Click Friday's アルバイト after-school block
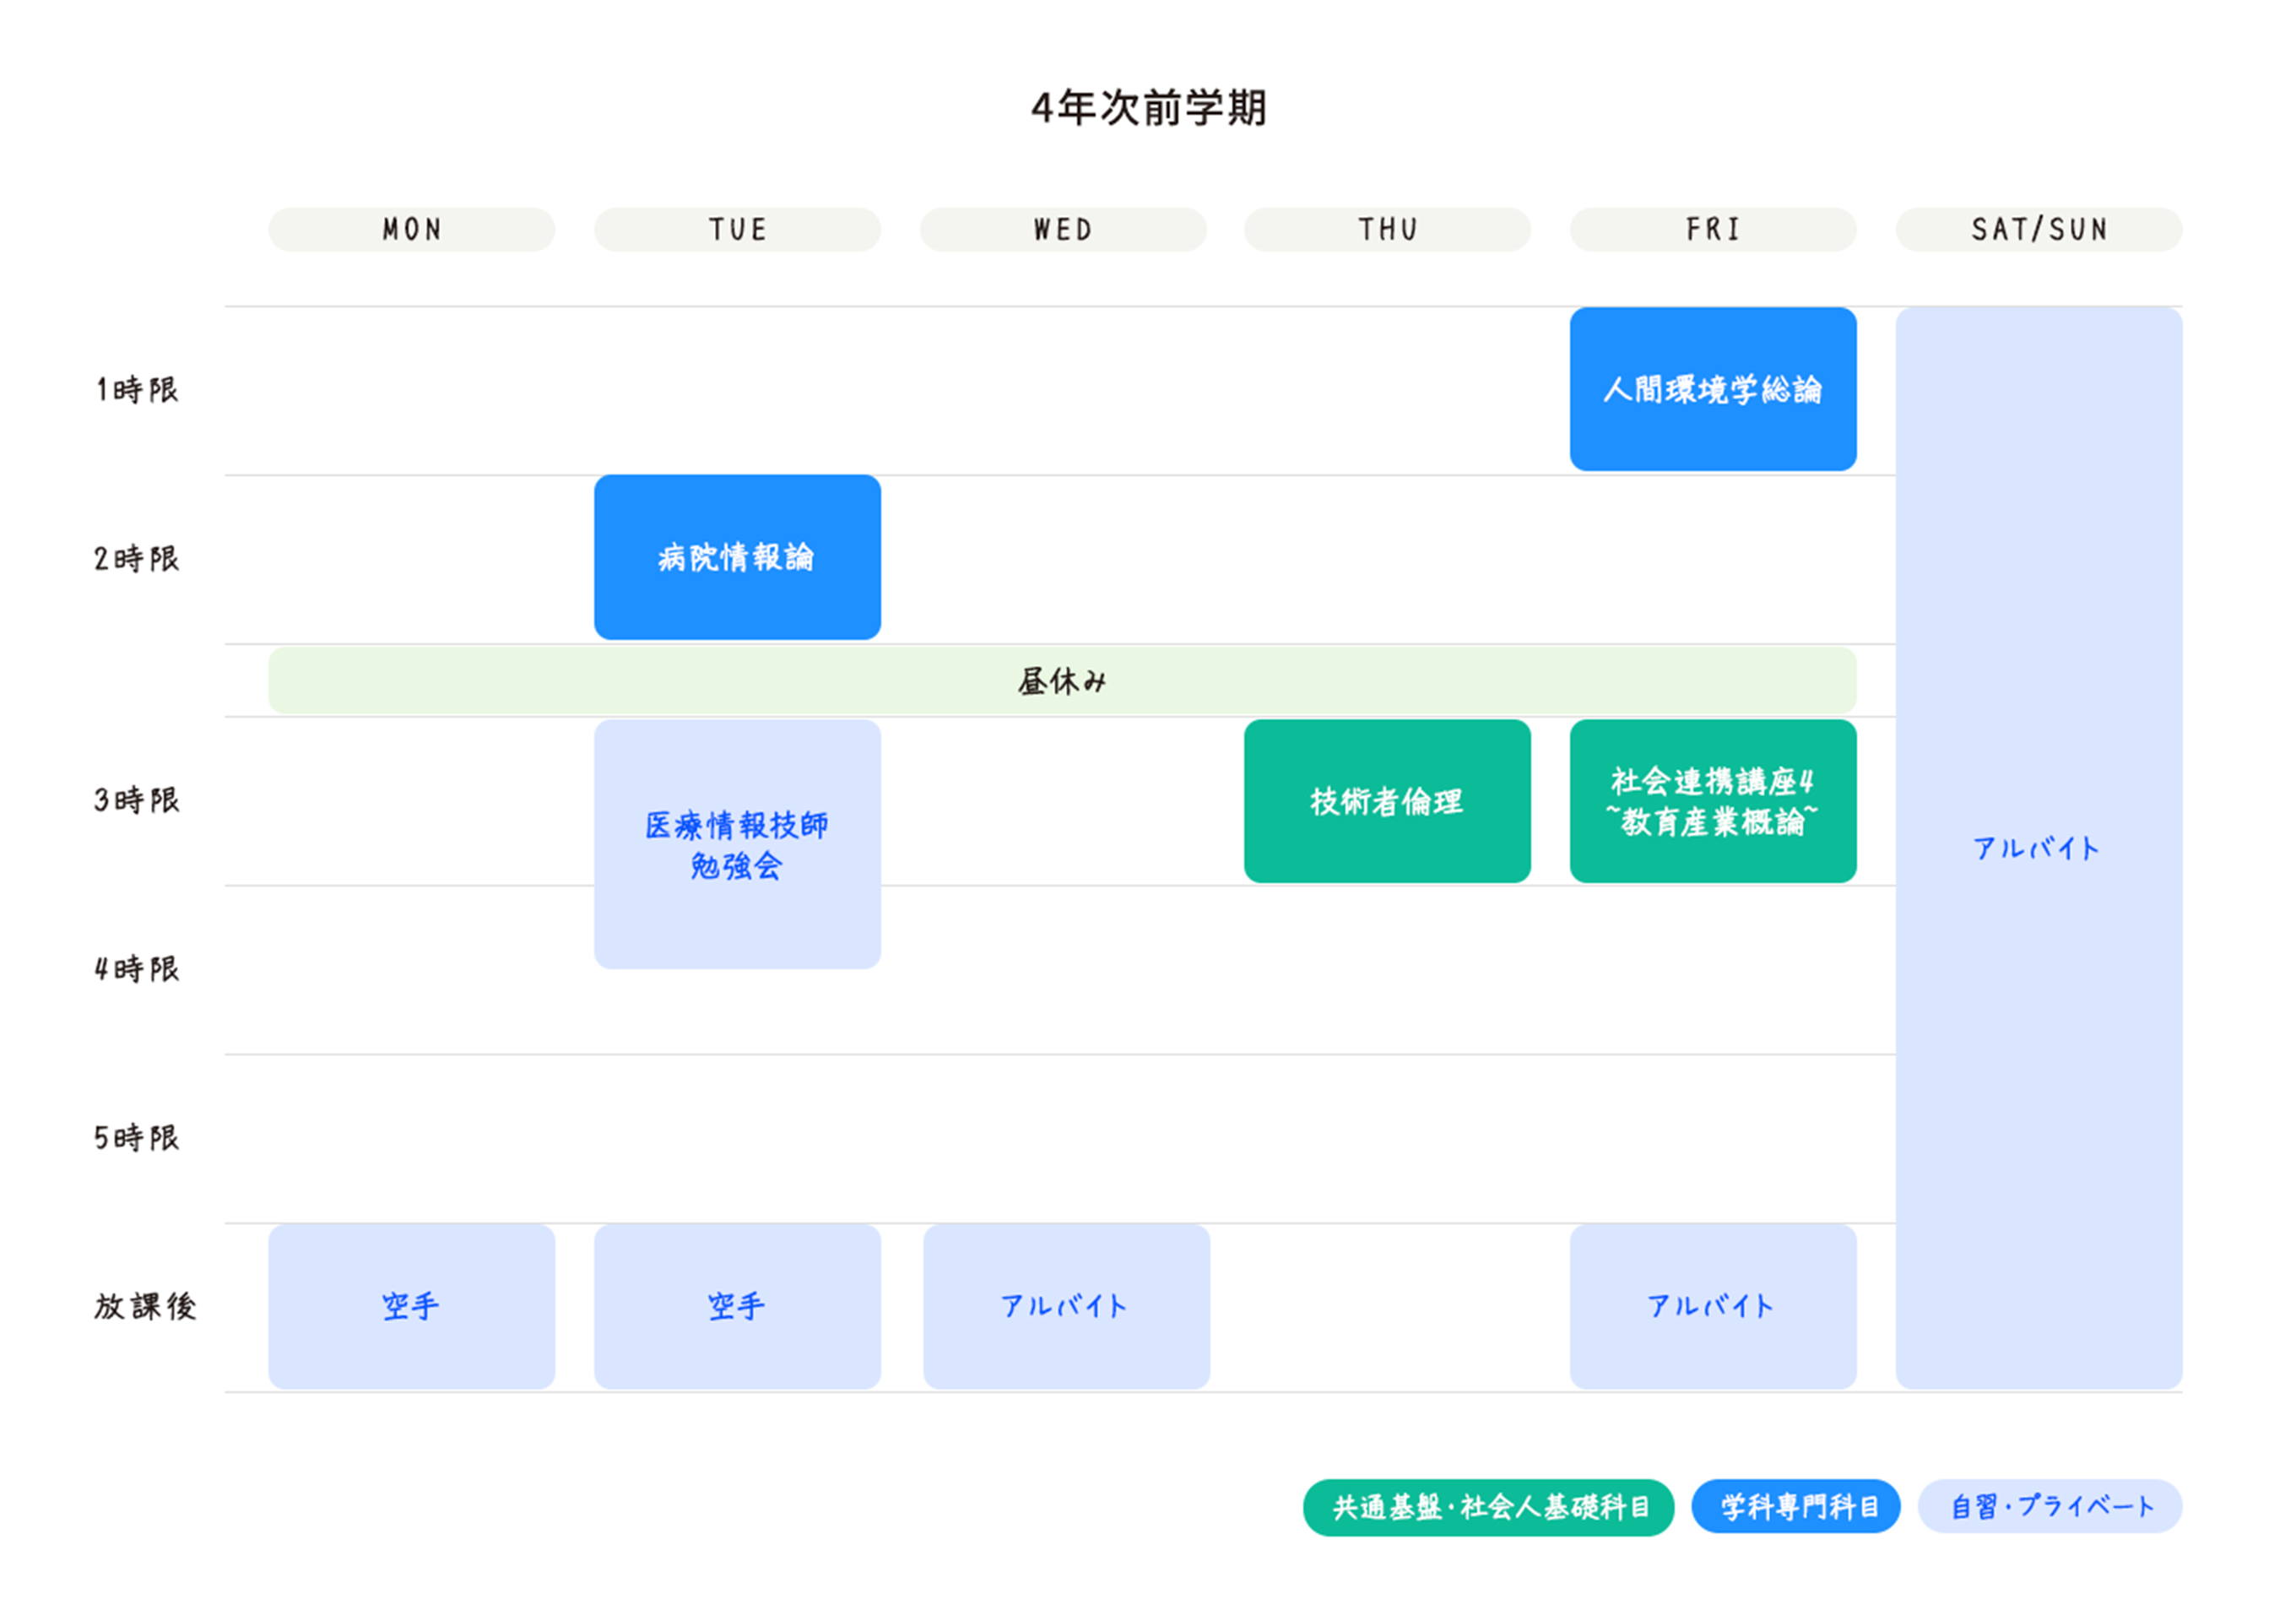 point(1712,1305)
